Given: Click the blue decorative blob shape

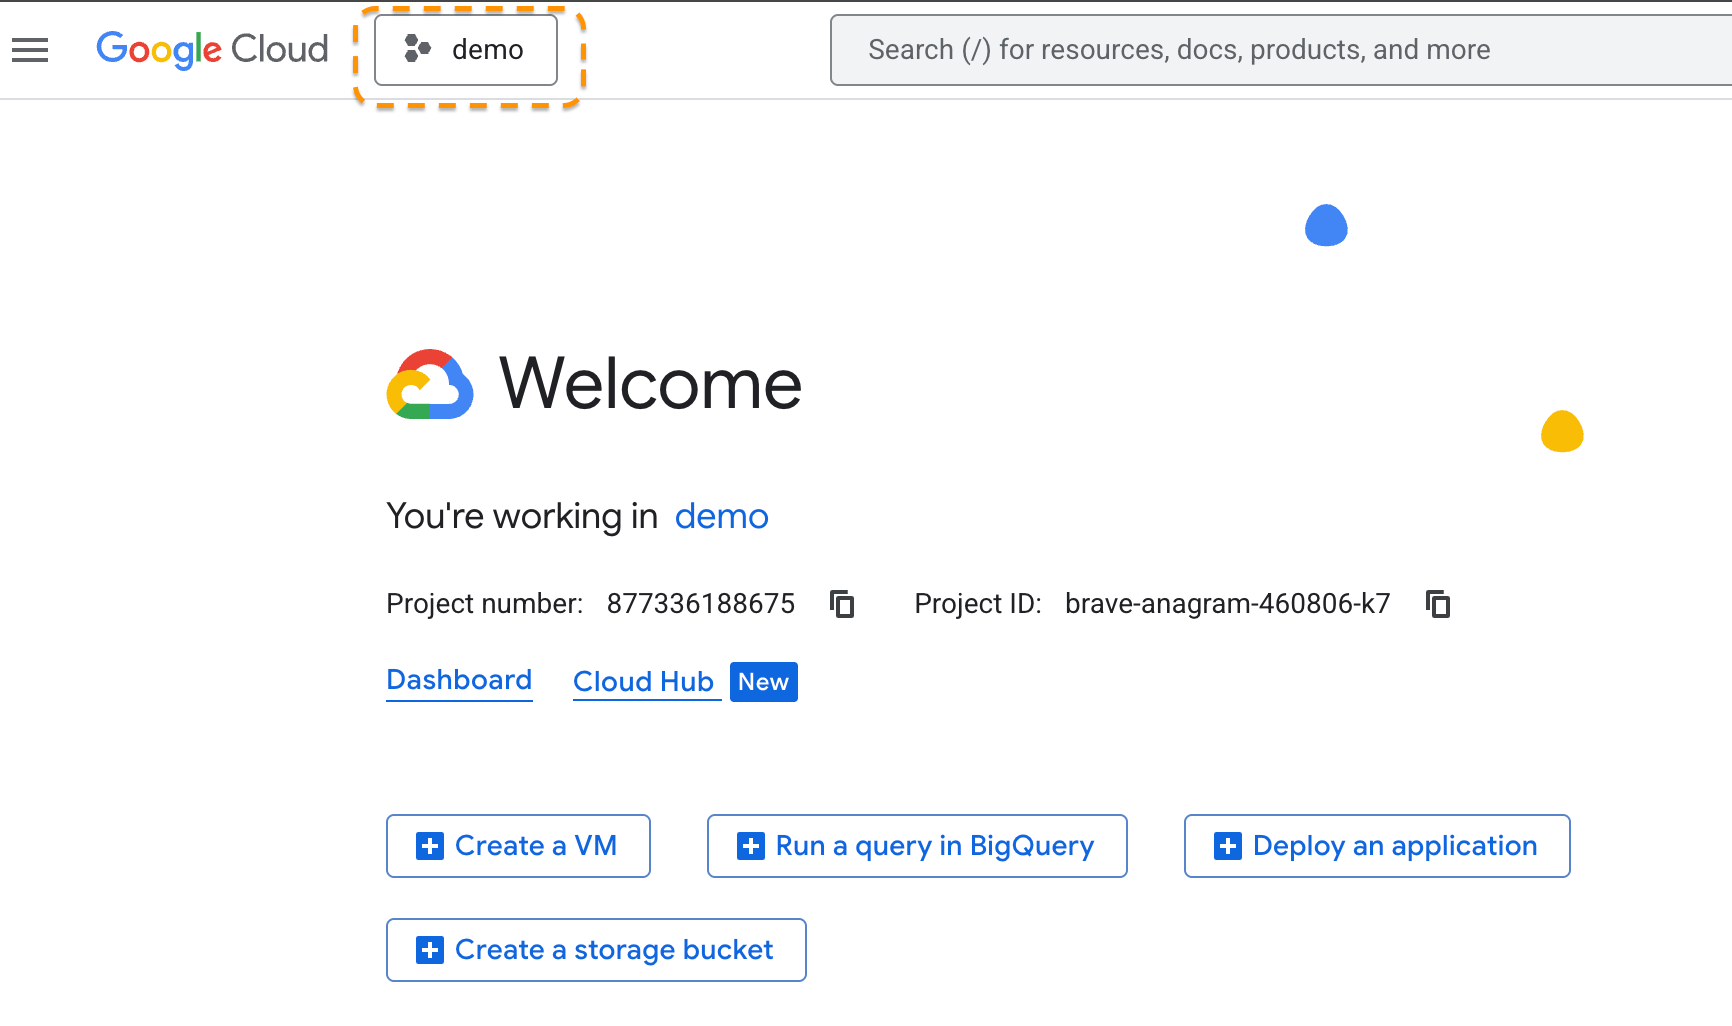Looking at the screenshot, I should pyautogui.click(x=1326, y=226).
